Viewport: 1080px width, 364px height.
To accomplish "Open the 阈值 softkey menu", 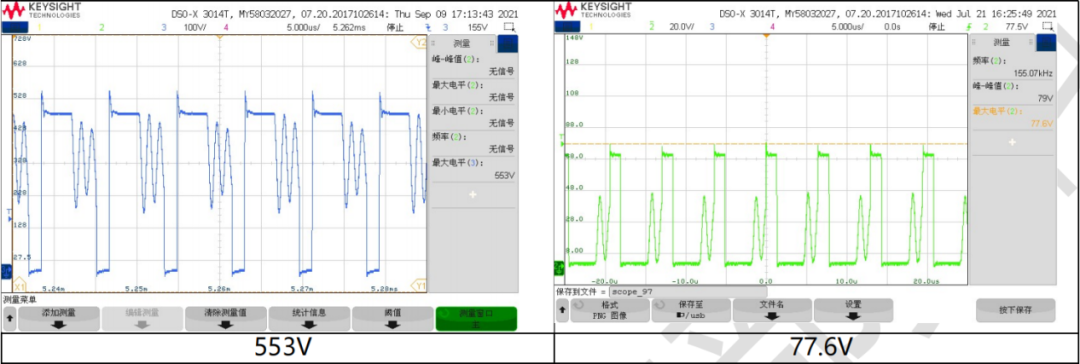I will point(393,318).
